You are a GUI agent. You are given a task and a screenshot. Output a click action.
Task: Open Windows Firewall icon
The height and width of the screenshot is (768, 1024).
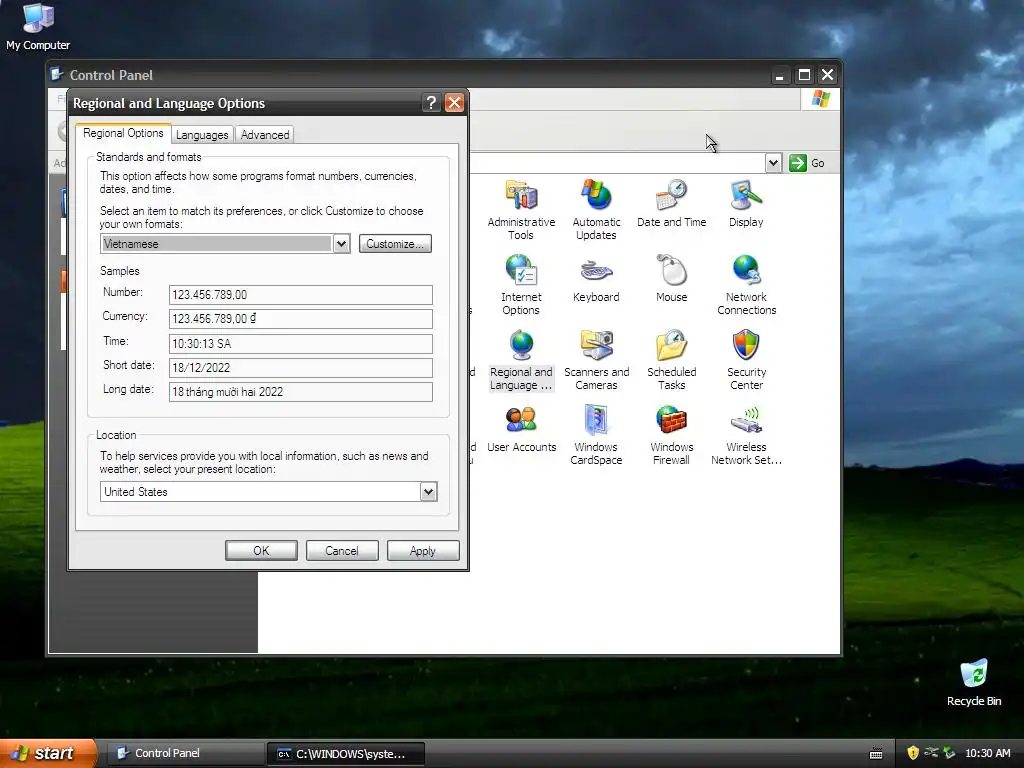(x=671, y=436)
